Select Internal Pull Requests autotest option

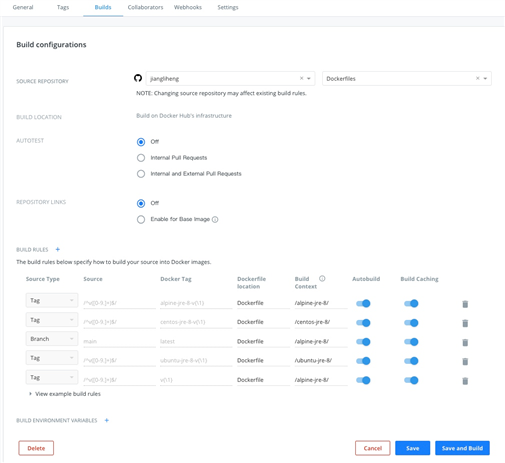click(x=141, y=158)
